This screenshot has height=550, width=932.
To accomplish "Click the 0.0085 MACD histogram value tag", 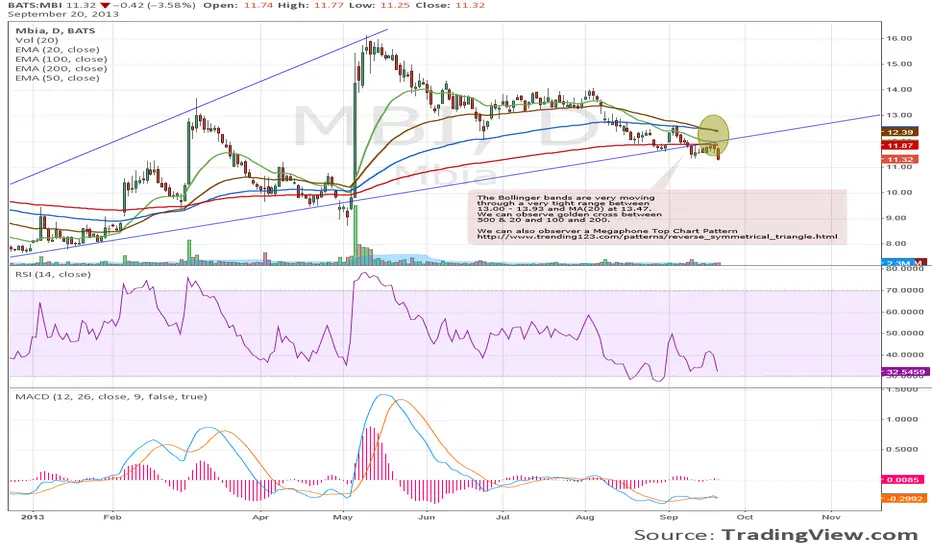I will tap(902, 479).
